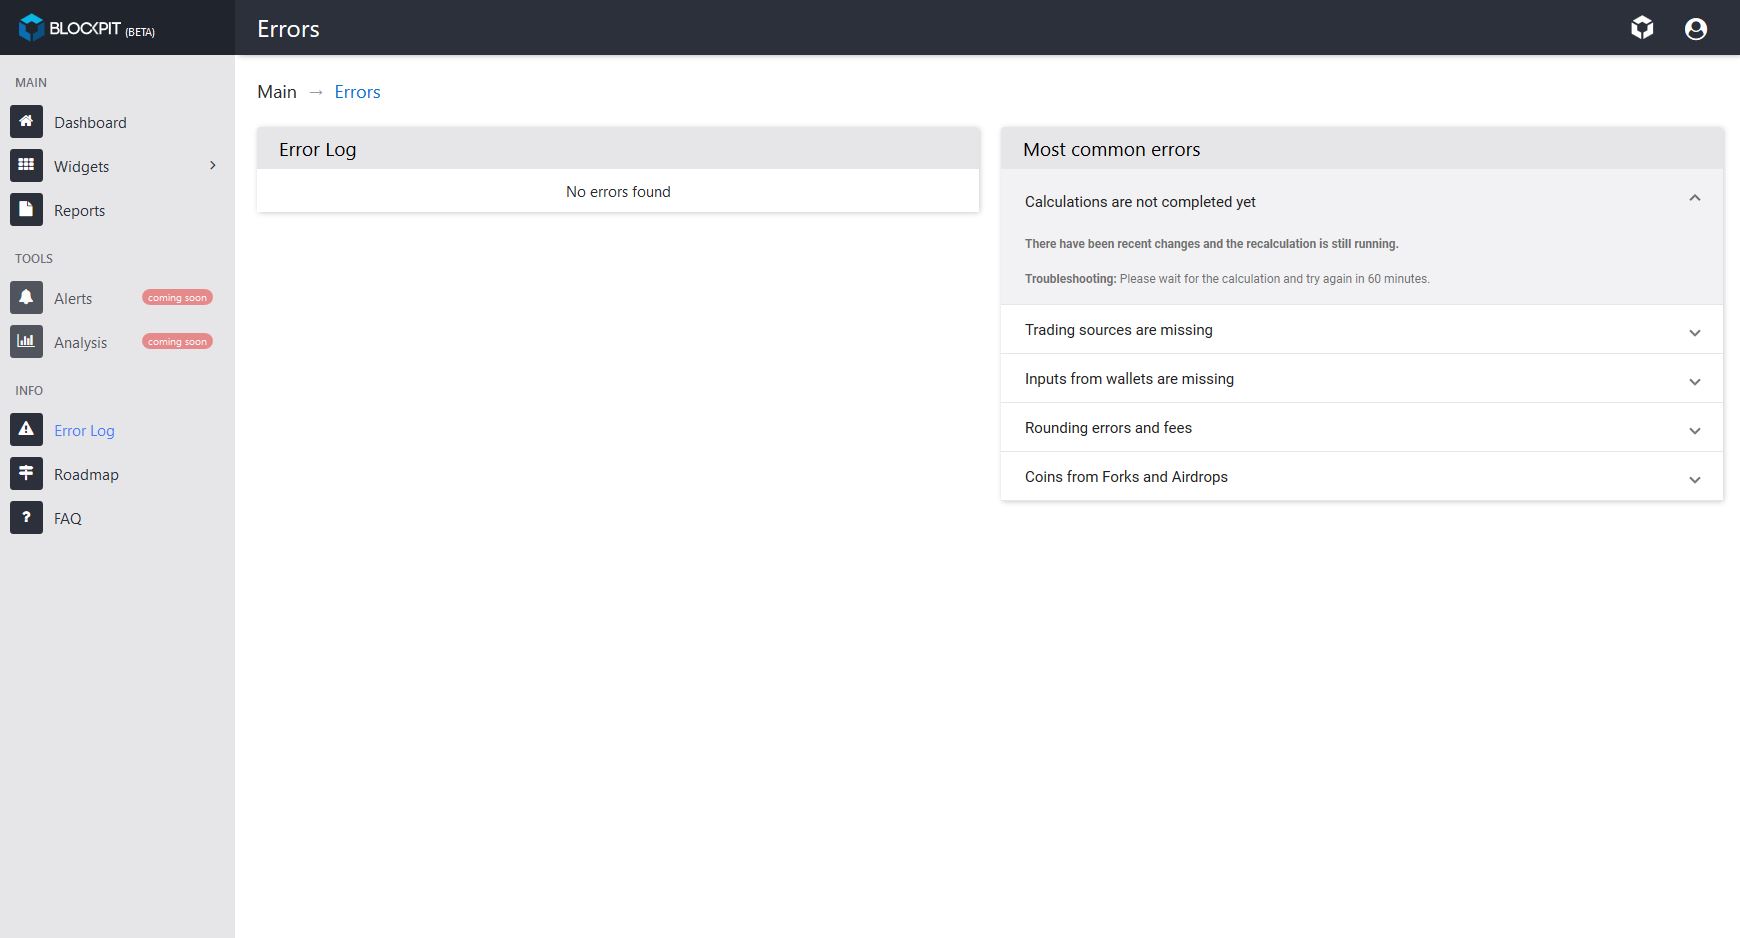Expand 'Rounding errors and fees' chevron
The width and height of the screenshot is (1740, 938).
(1695, 431)
